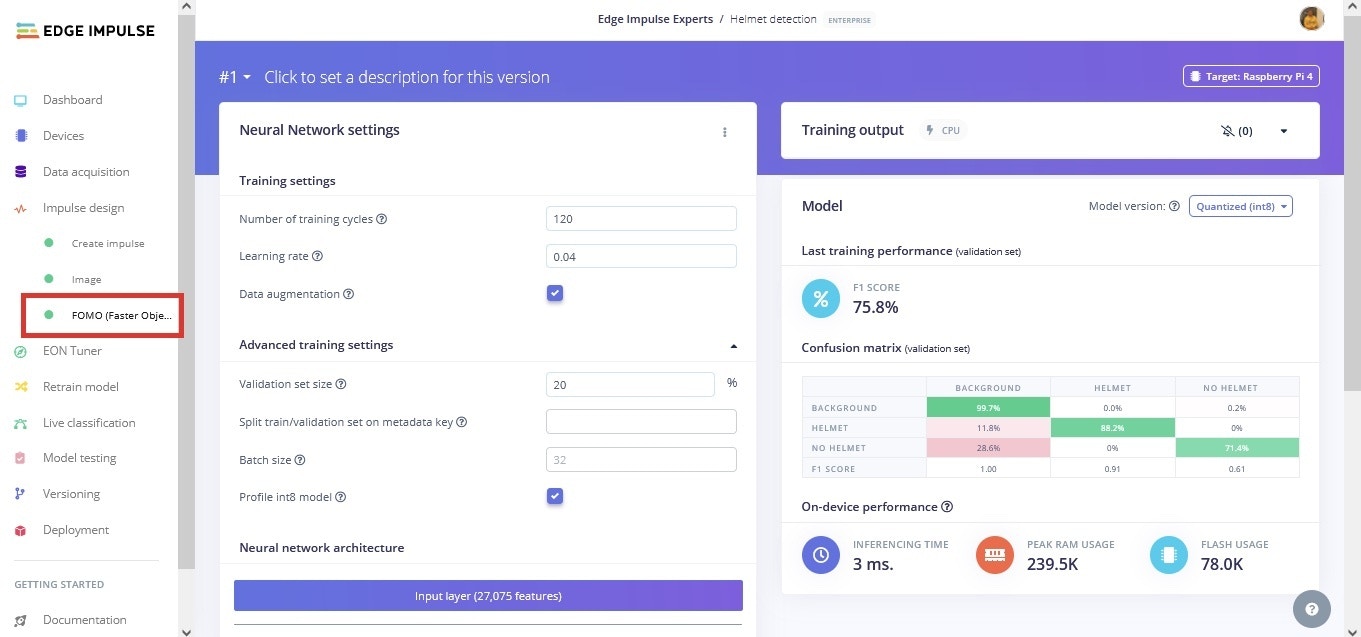Show help for Batch size

click(300, 460)
